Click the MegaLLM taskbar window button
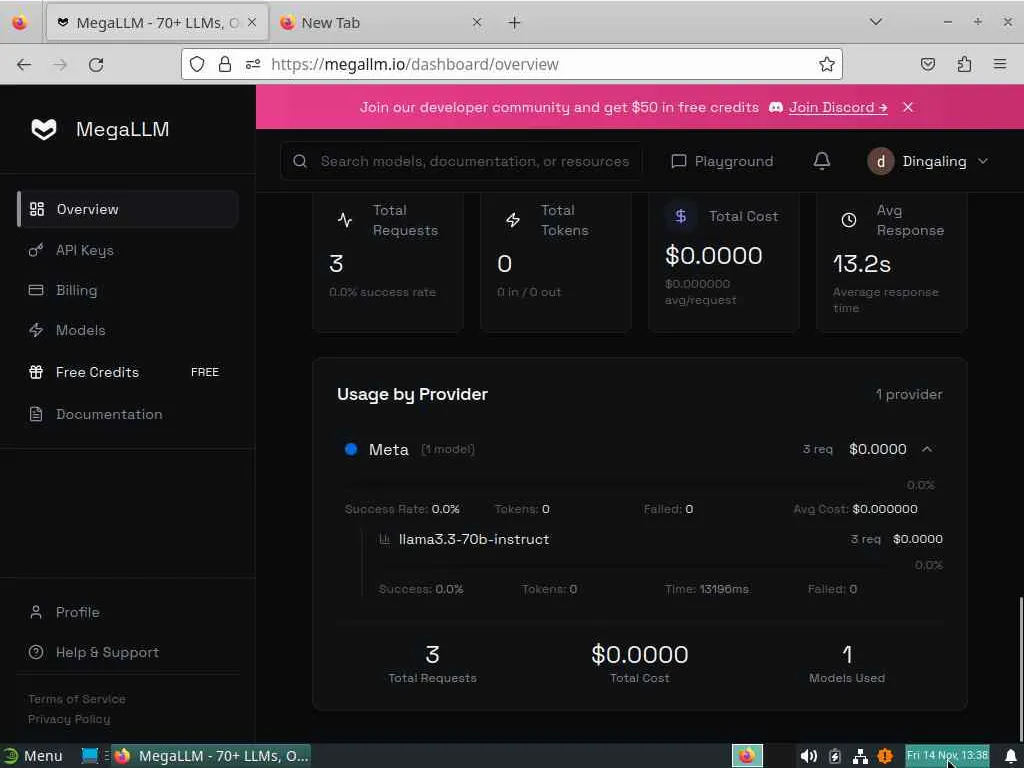 (211, 756)
